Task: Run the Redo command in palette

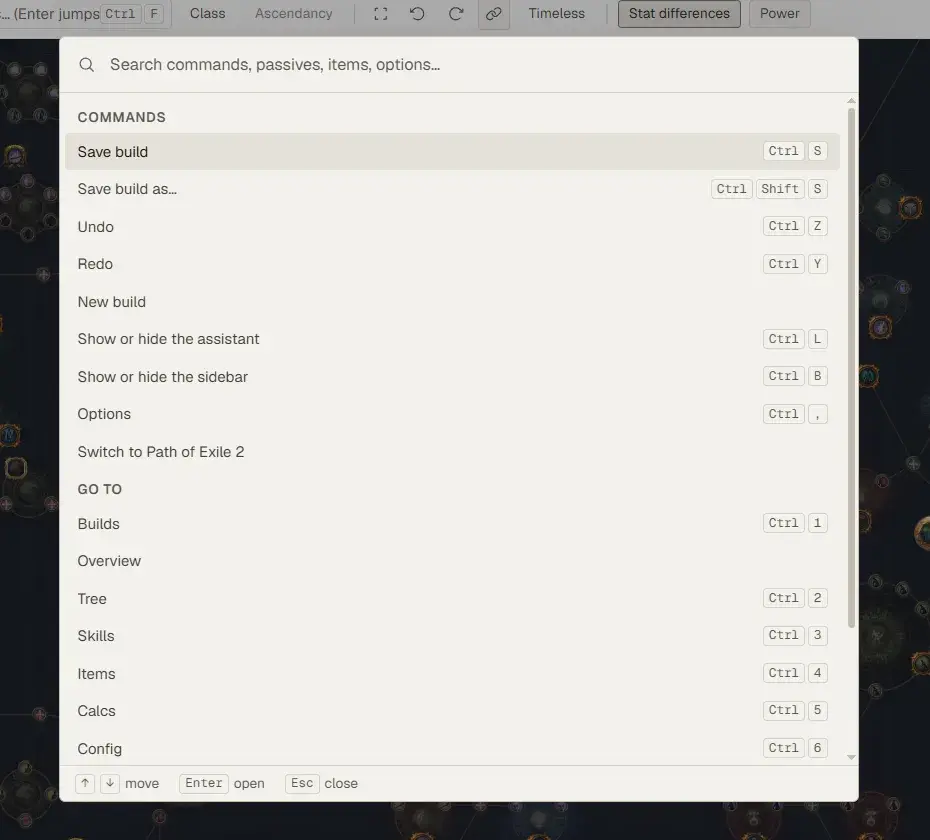Action: [453, 264]
